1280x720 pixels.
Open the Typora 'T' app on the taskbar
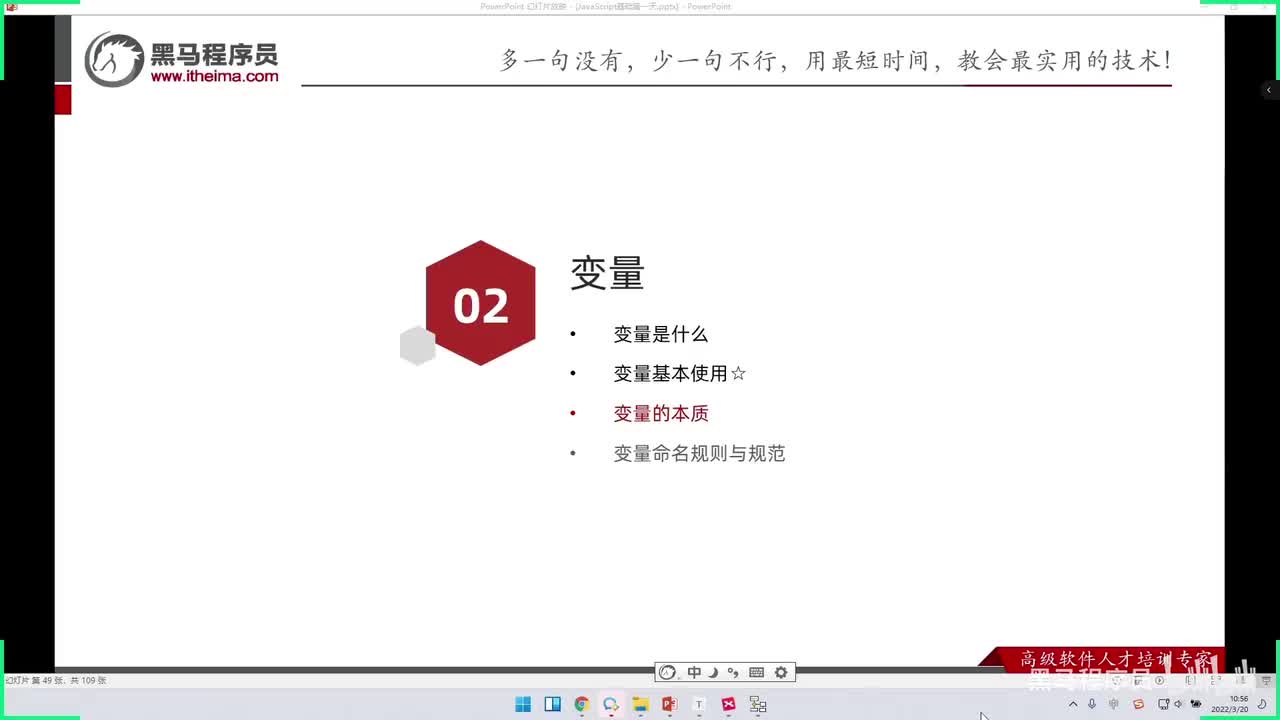click(699, 704)
